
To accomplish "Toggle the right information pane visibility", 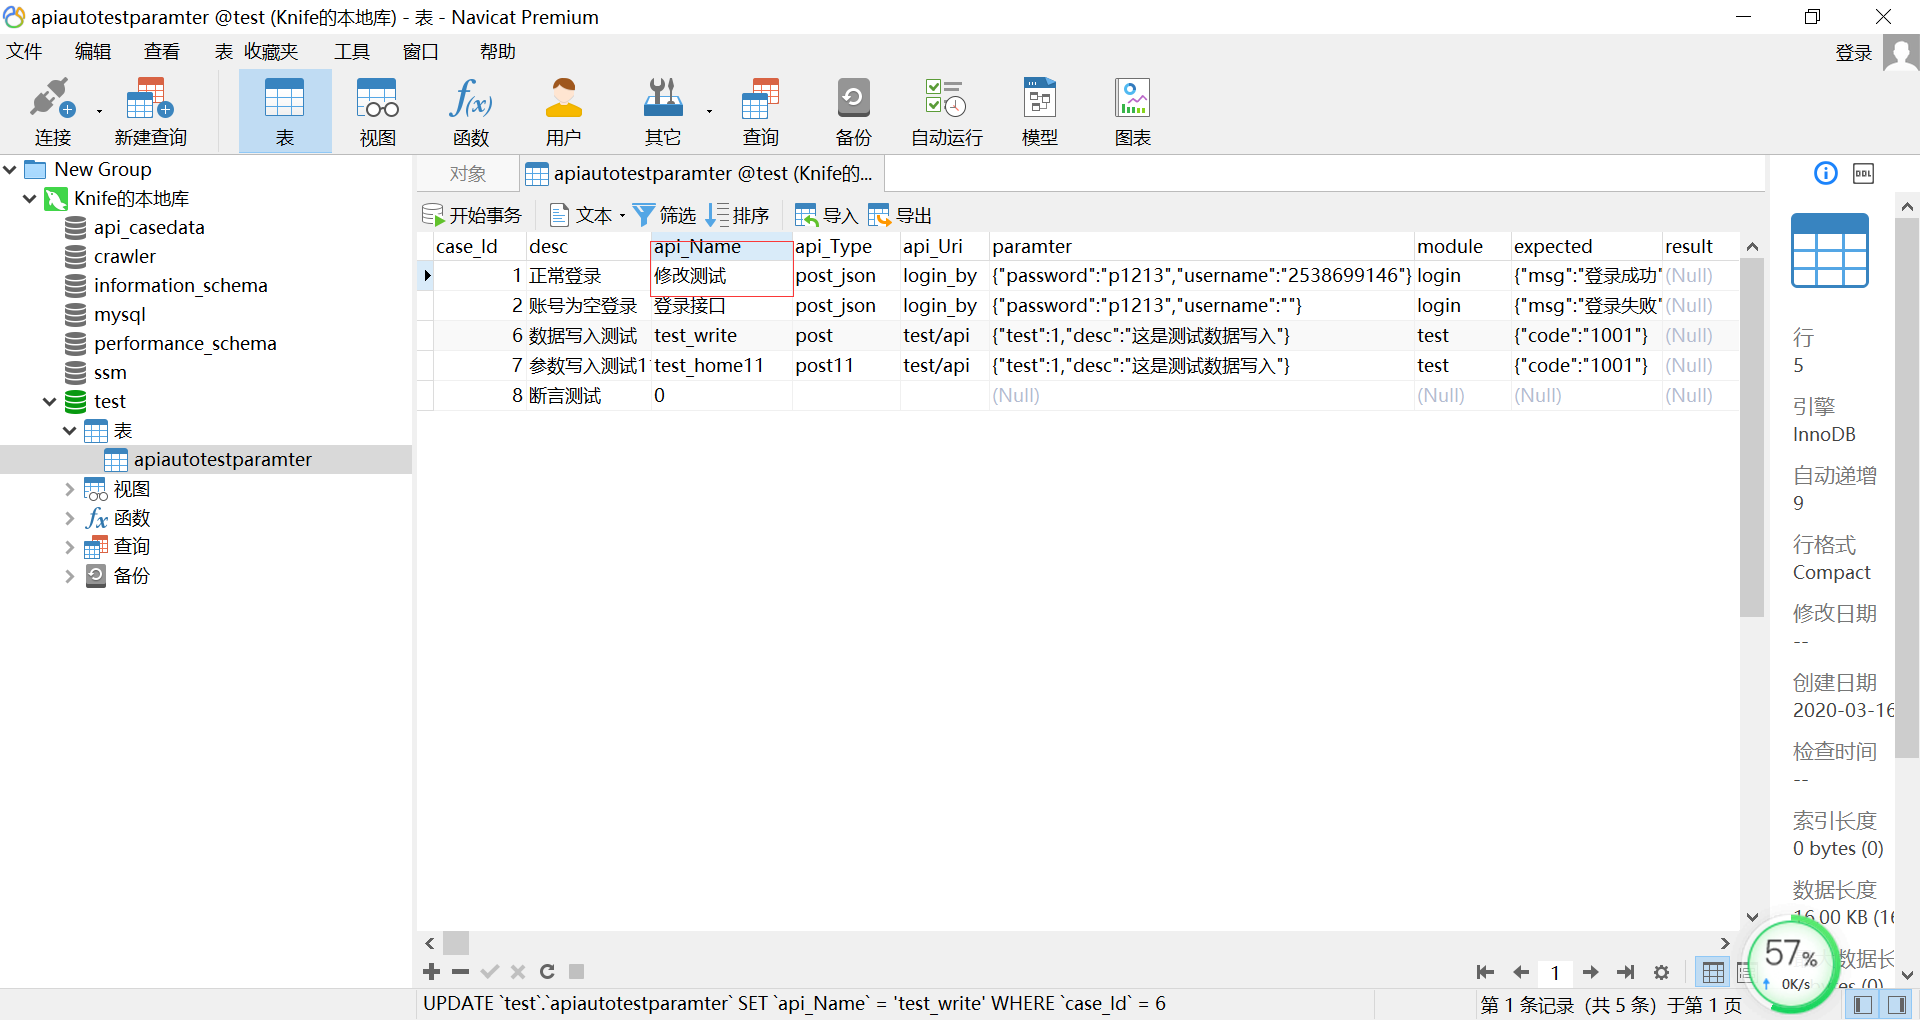I will point(1896,1005).
